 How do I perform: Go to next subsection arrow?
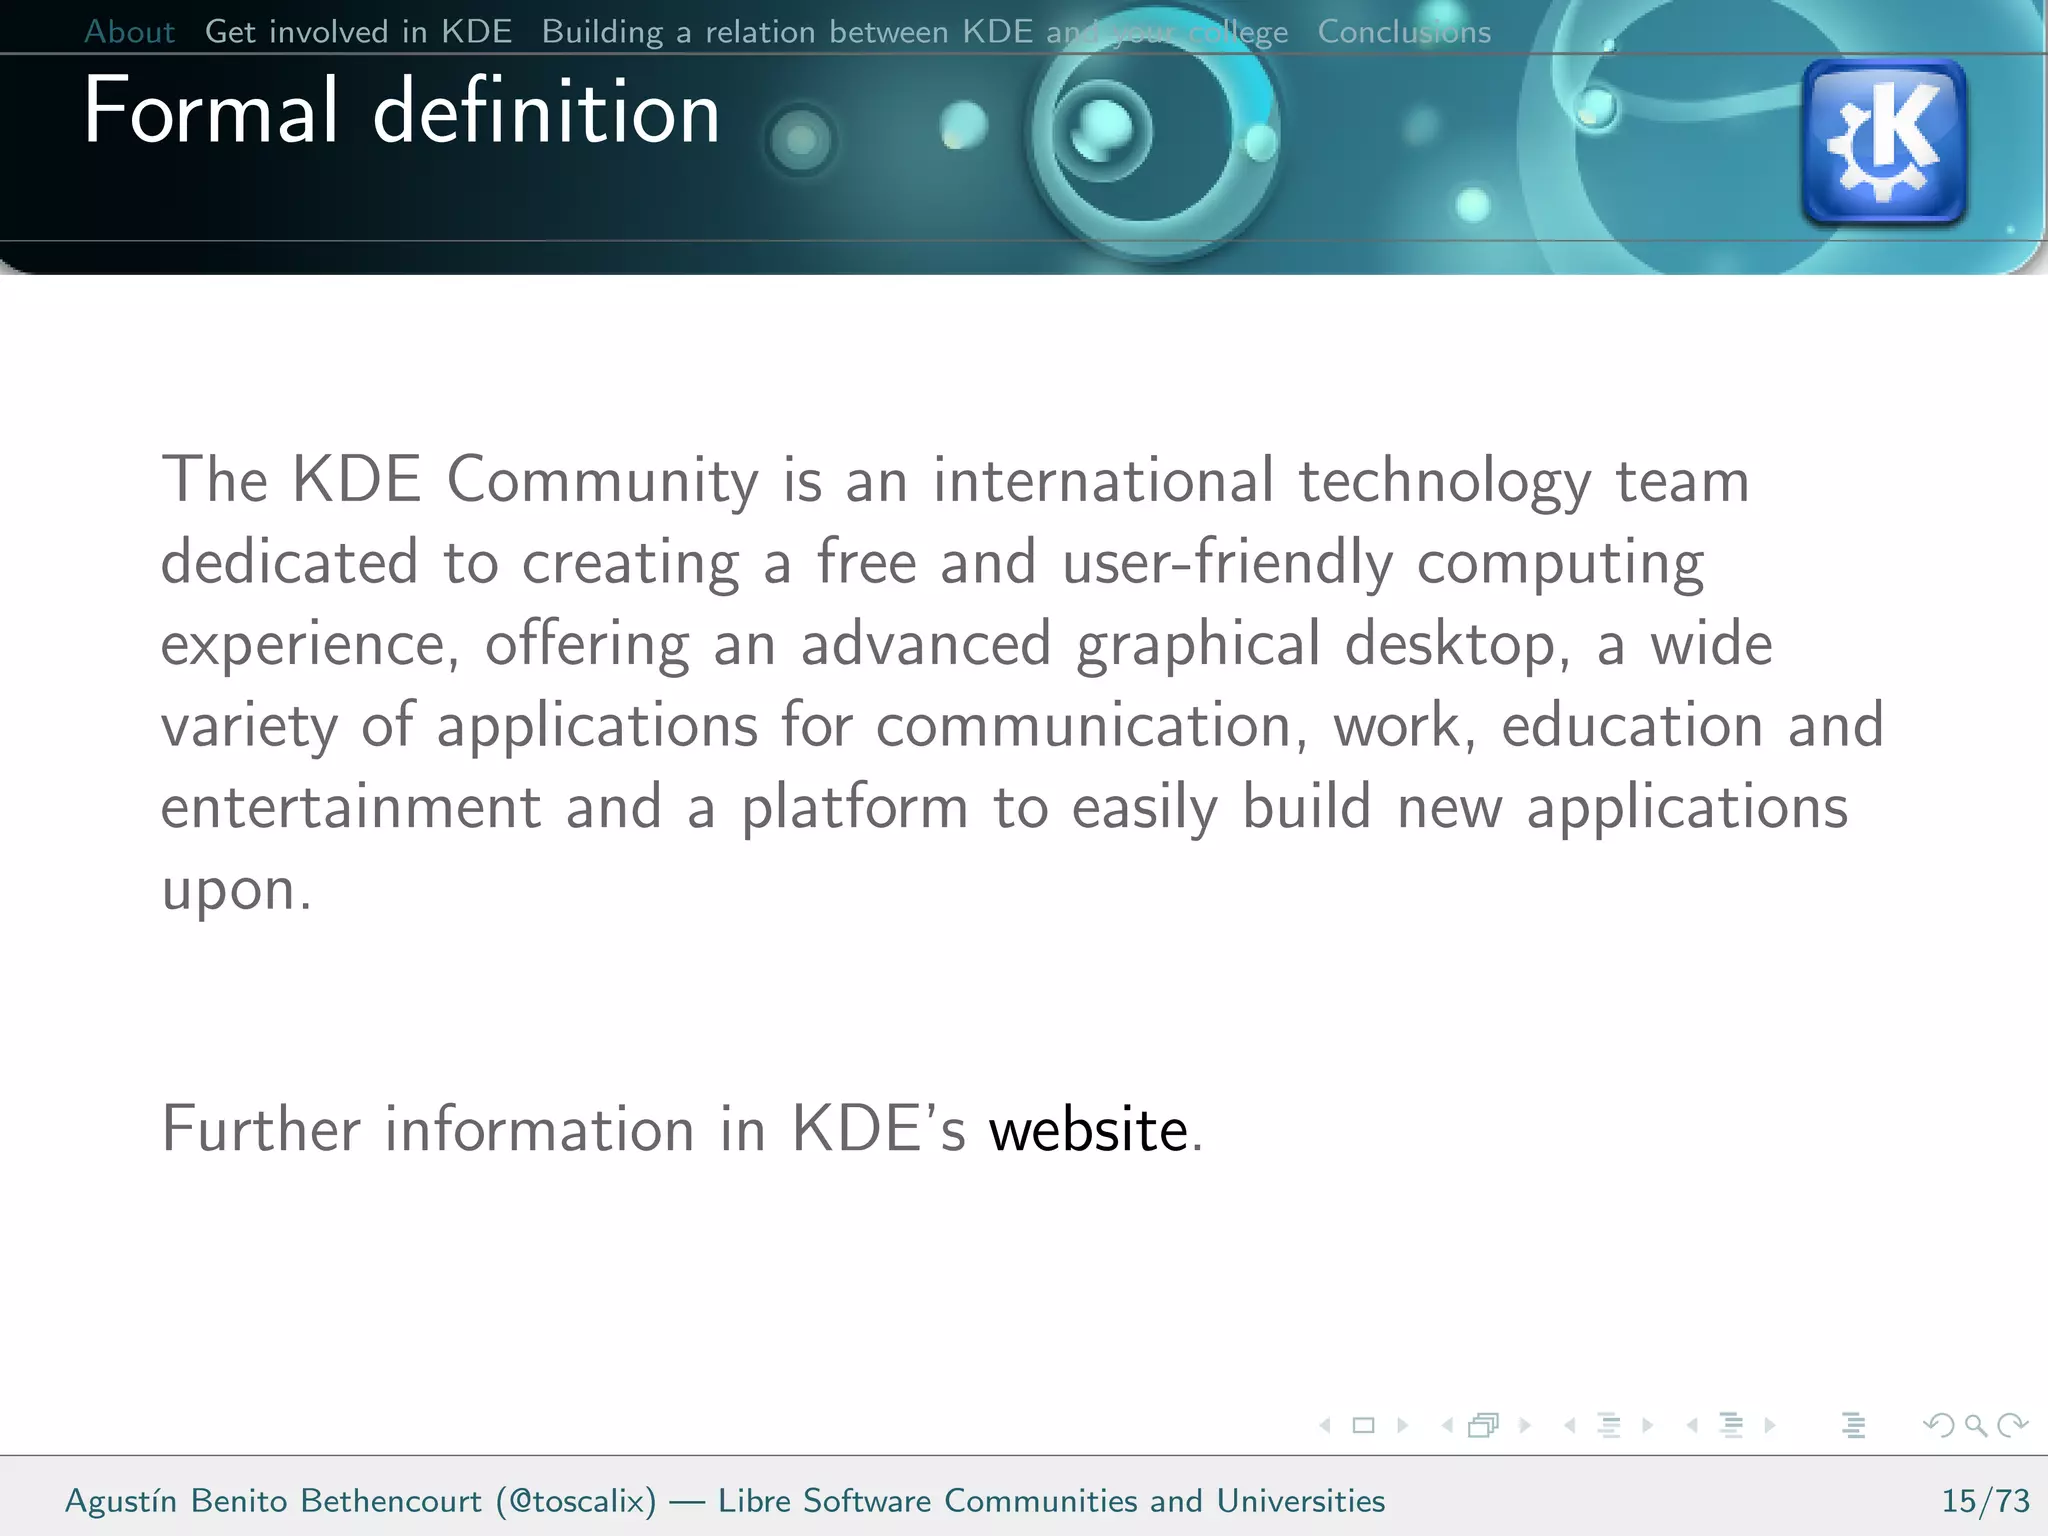click(x=1648, y=1426)
